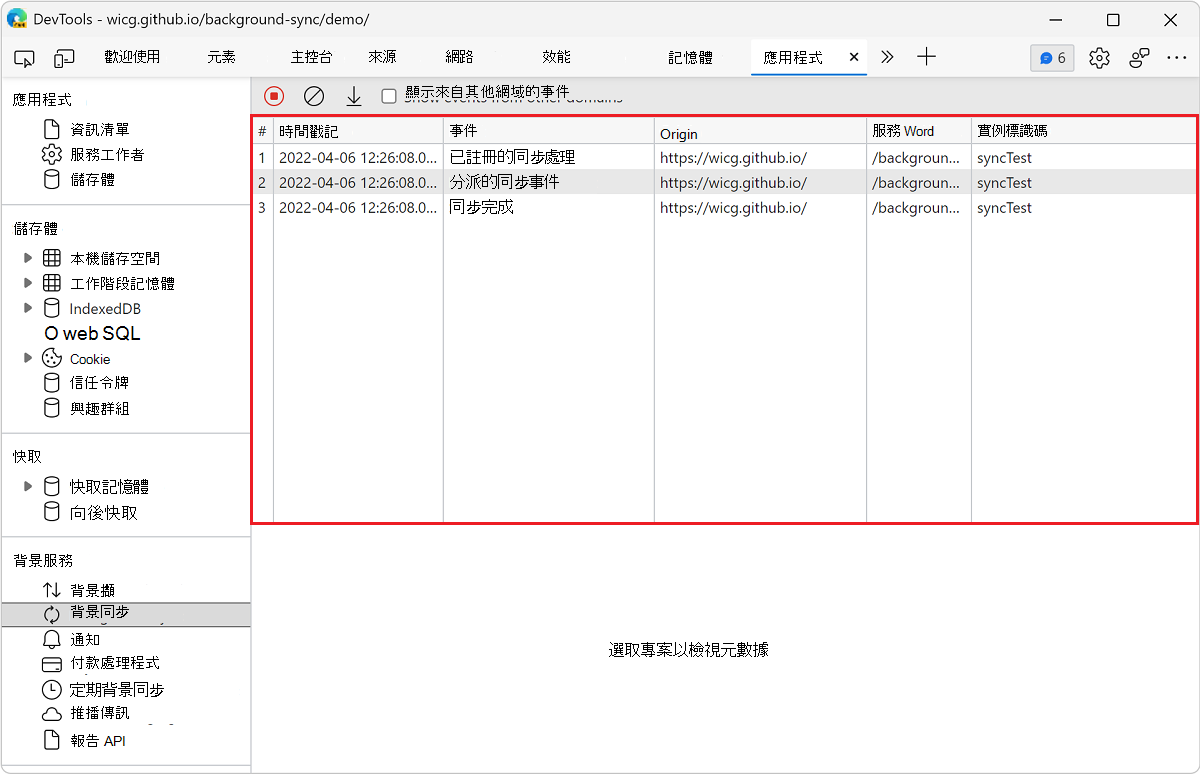
Task: Clear all background sync events
Action: (x=313, y=95)
